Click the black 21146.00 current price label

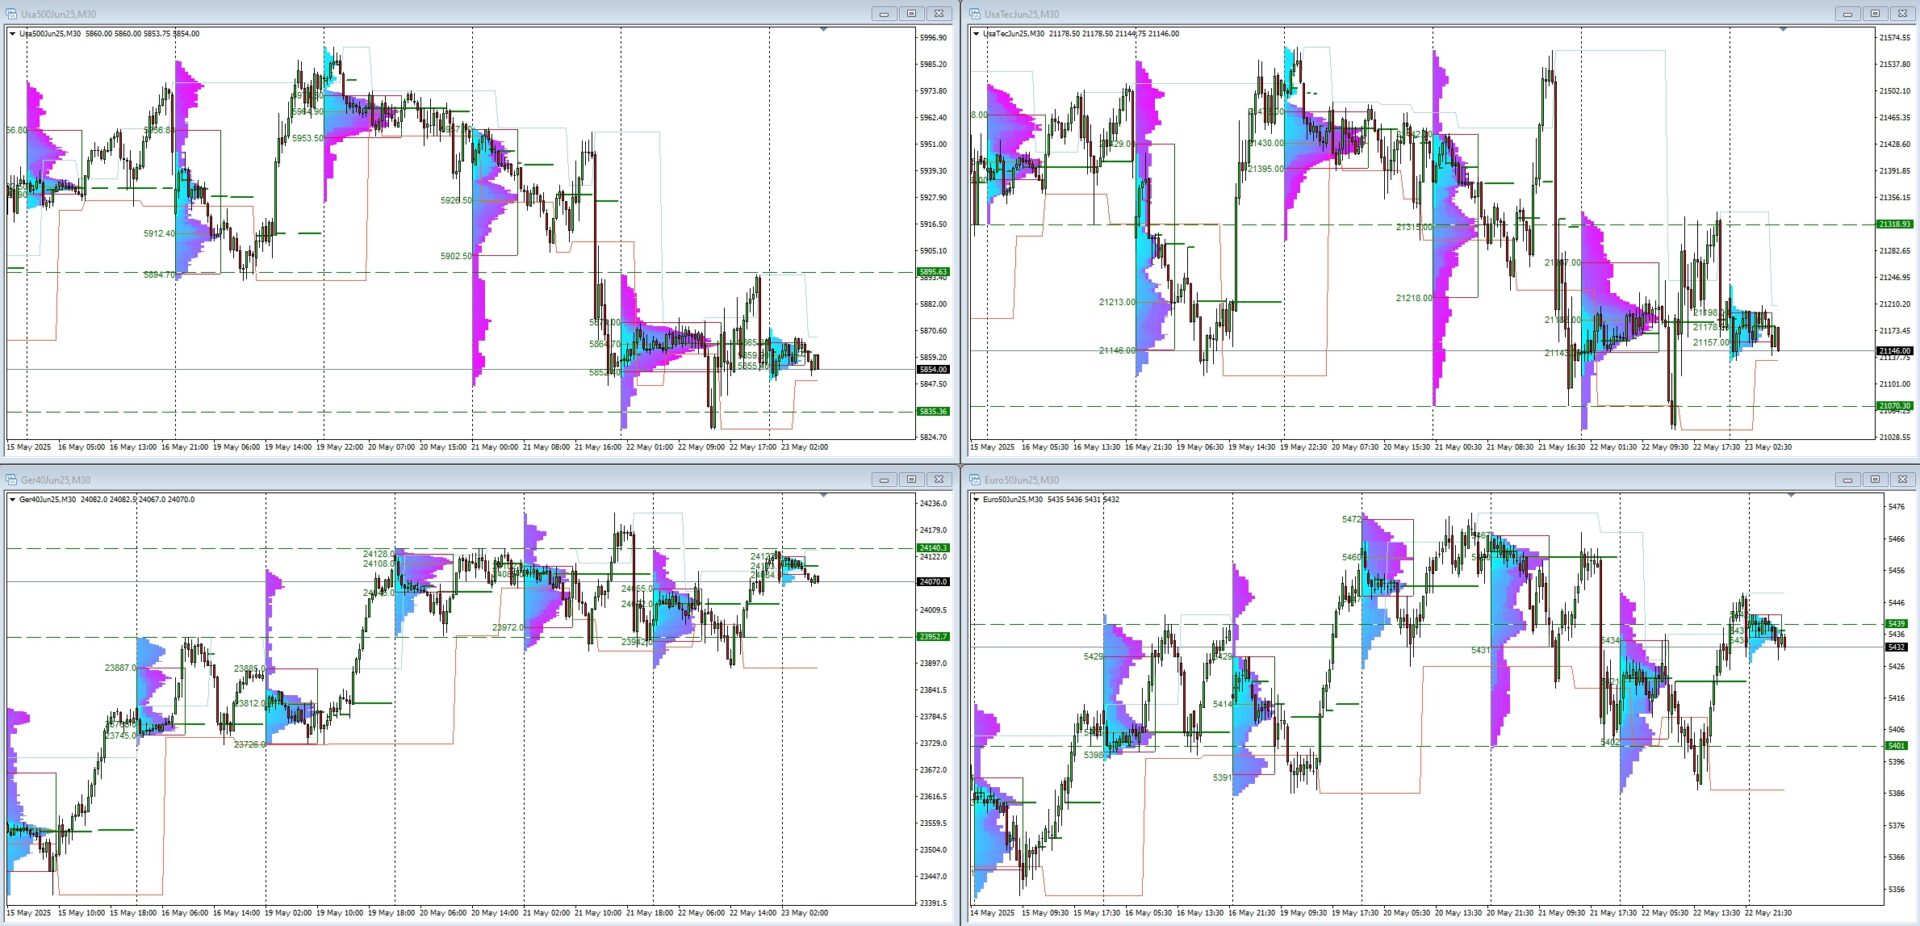click(1895, 351)
